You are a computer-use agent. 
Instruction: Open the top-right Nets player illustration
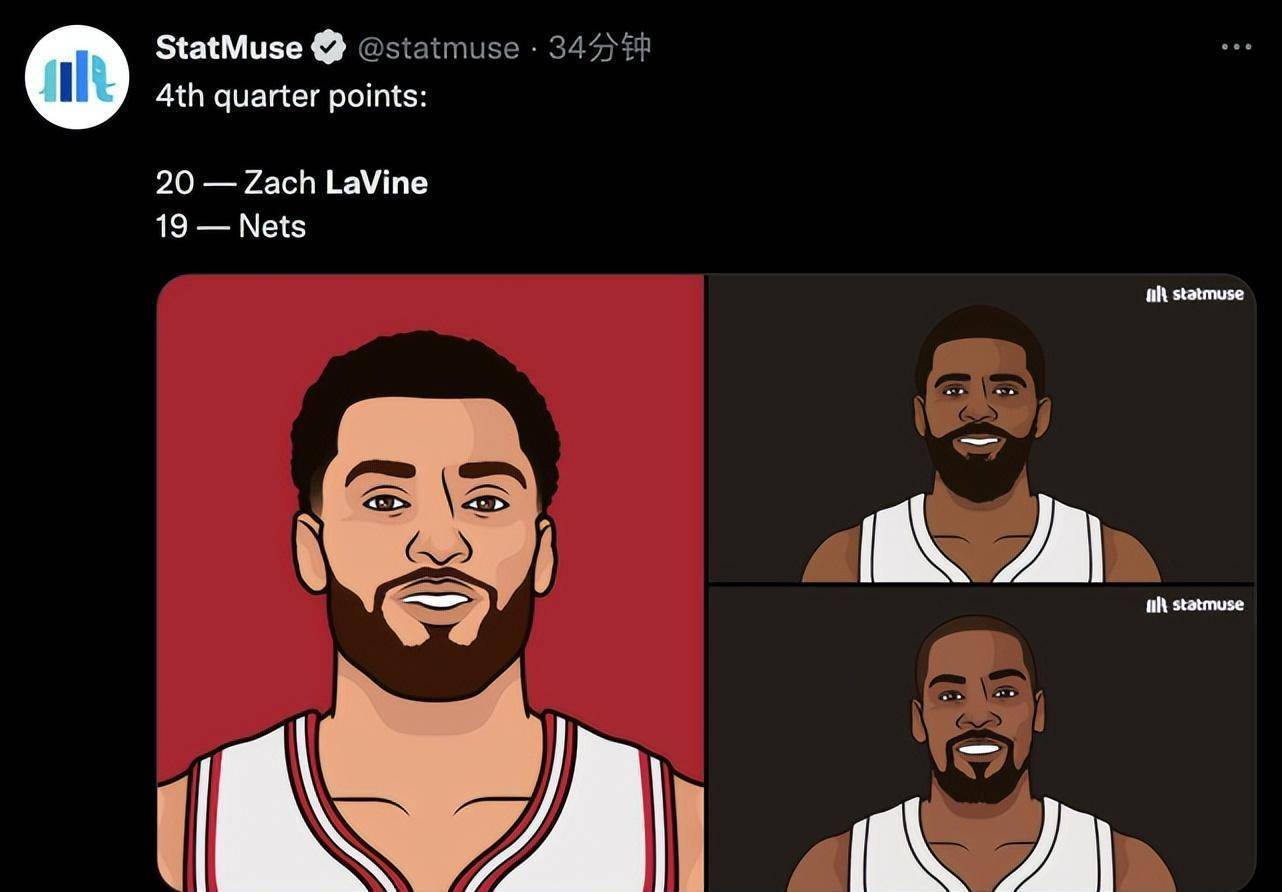tap(981, 428)
